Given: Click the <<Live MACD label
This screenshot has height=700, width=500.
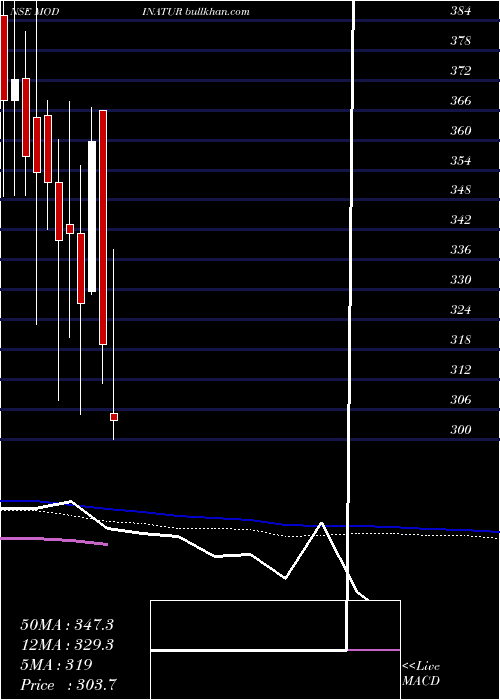Looking at the screenshot, I should (x=421, y=674).
